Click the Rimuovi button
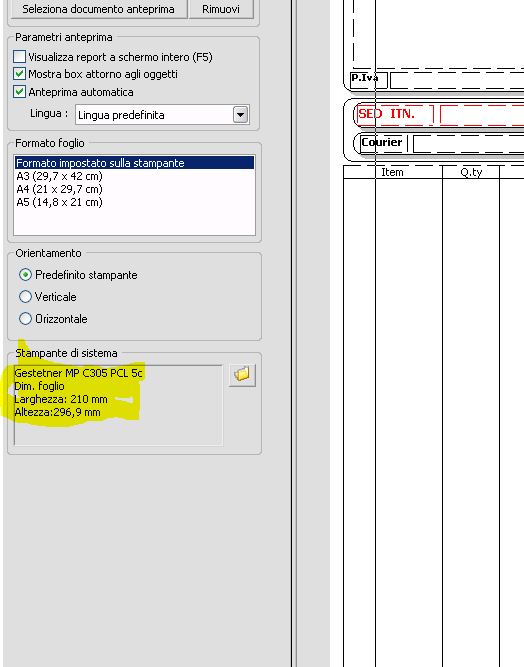The height and width of the screenshot is (667, 524). coord(221,9)
